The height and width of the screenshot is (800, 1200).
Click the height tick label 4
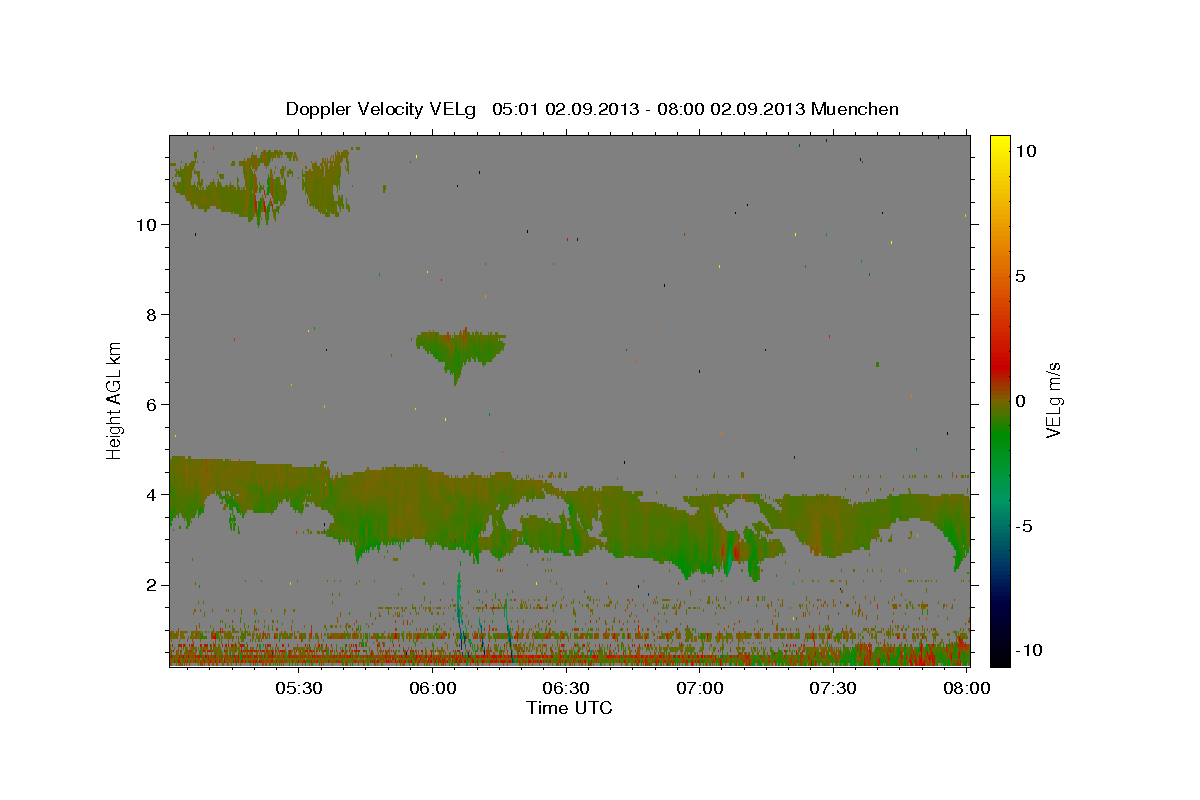152,494
